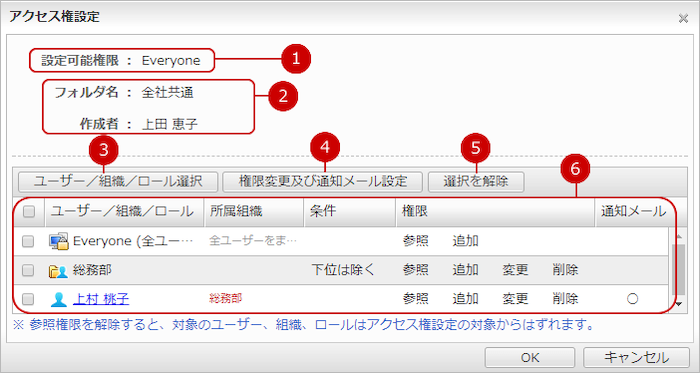Click the 上村 桃子 user icon

click(x=58, y=299)
